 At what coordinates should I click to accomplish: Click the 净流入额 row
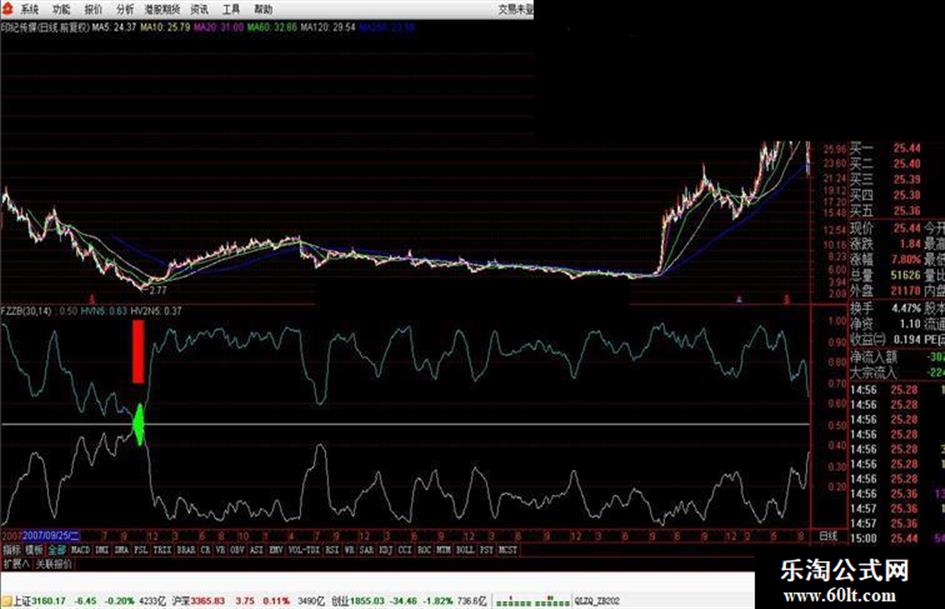click(897, 357)
